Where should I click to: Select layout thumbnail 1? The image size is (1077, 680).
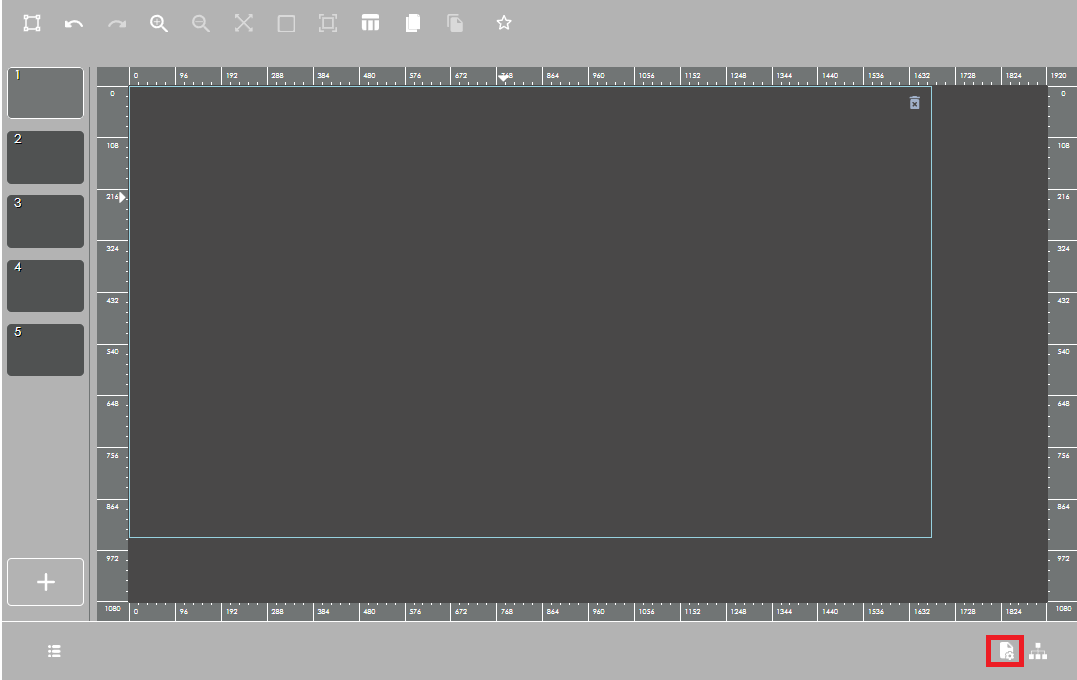coord(45,93)
